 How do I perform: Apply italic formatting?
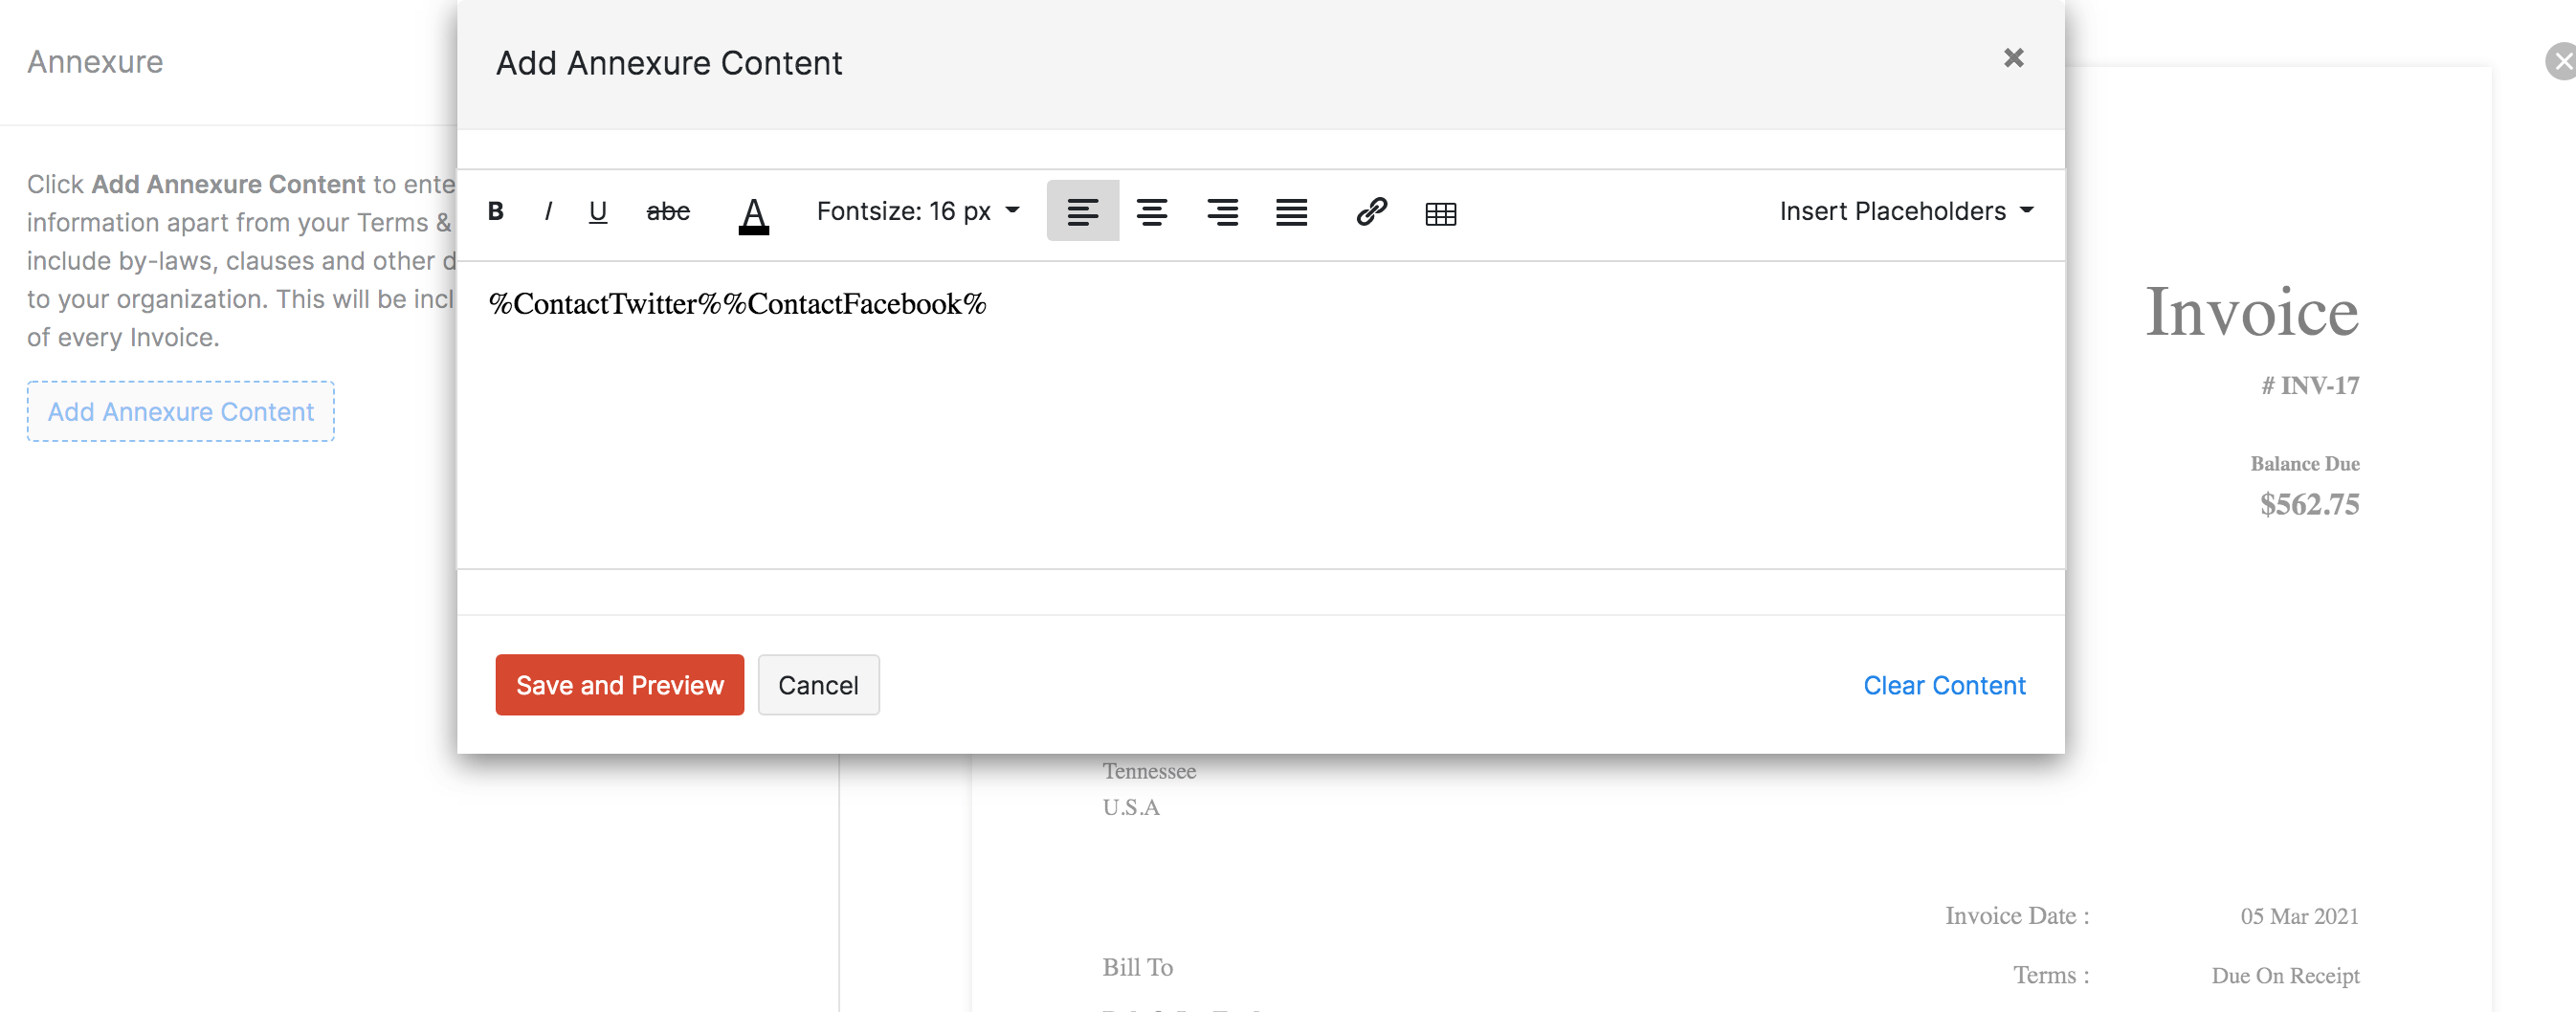547,211
